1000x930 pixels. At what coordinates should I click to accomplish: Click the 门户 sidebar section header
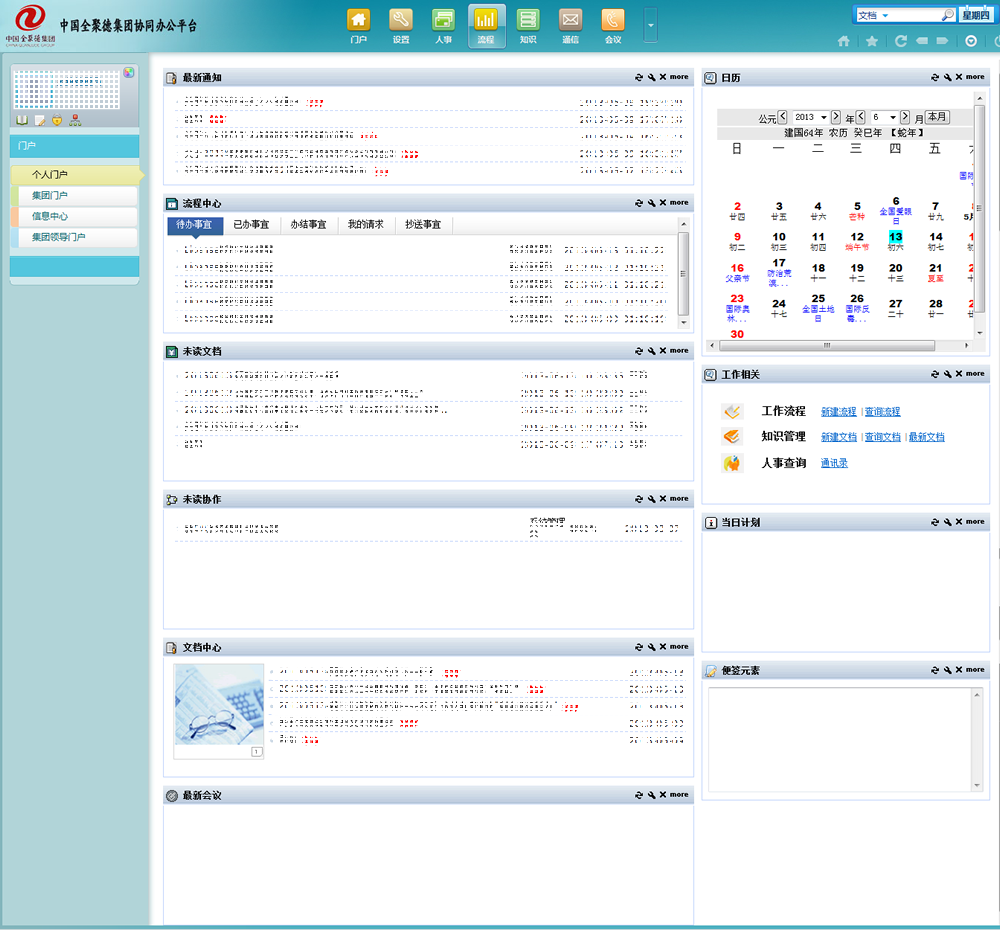point(75,146)
